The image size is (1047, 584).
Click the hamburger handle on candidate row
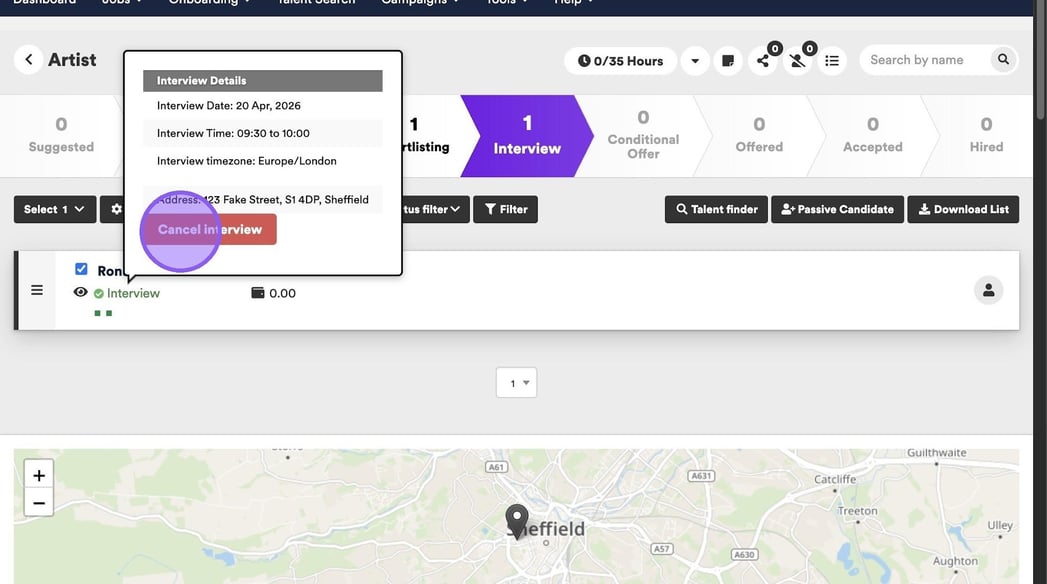coord(37,290)
